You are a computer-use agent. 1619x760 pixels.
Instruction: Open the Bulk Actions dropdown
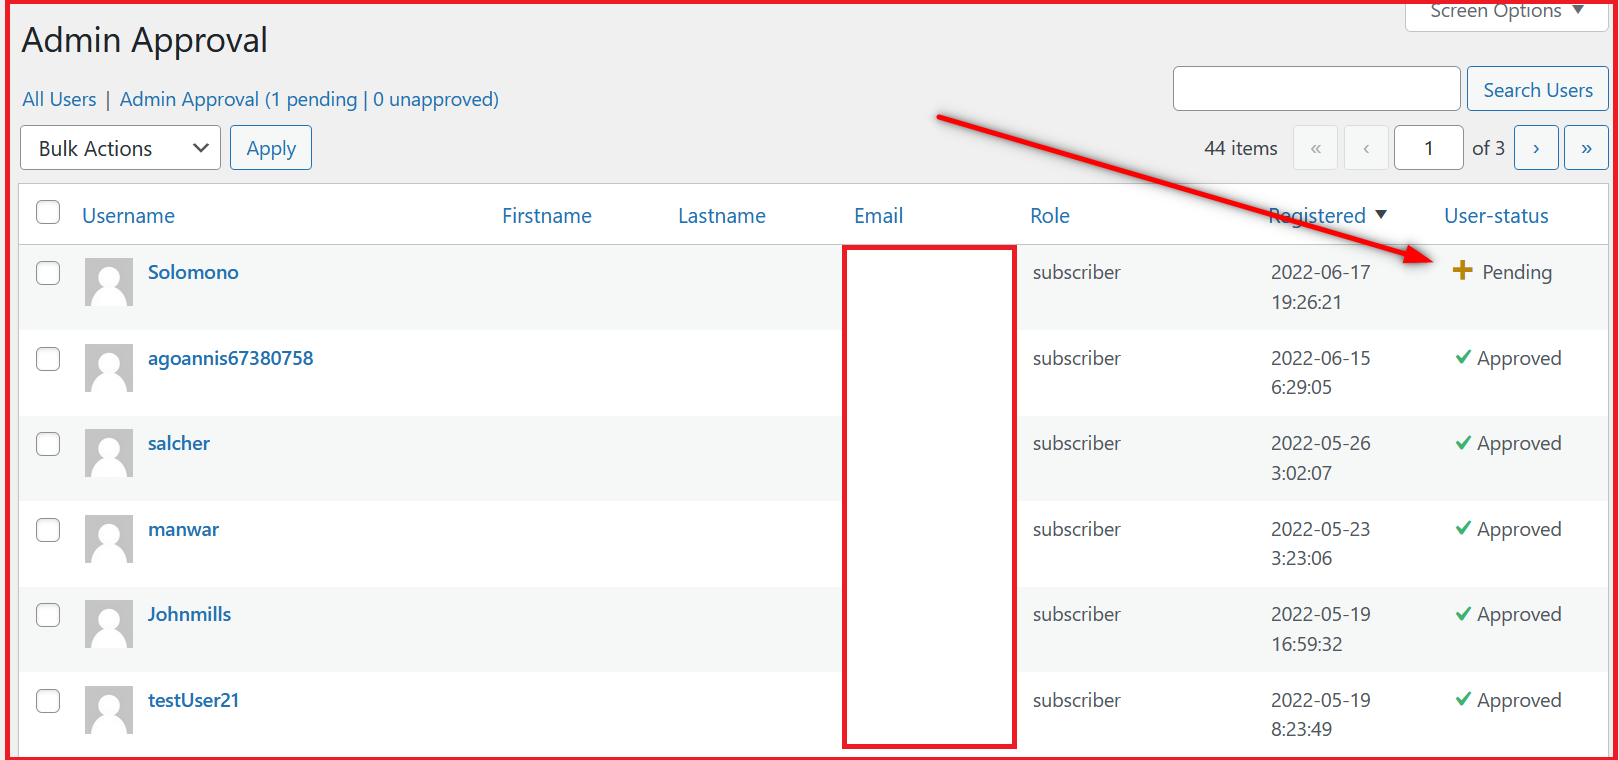pos(120,148)
